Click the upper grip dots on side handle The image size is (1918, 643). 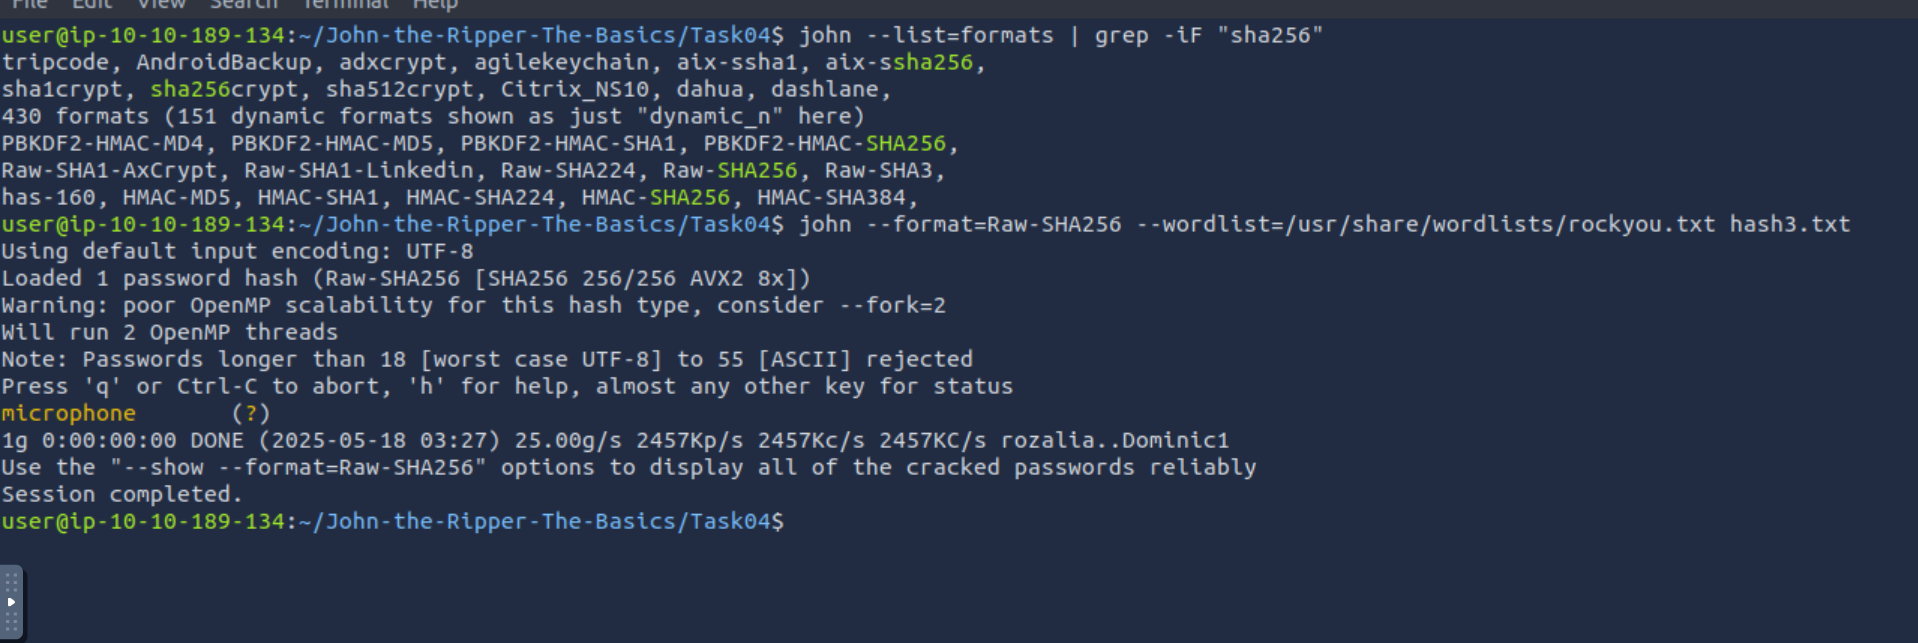click(11, 581)
